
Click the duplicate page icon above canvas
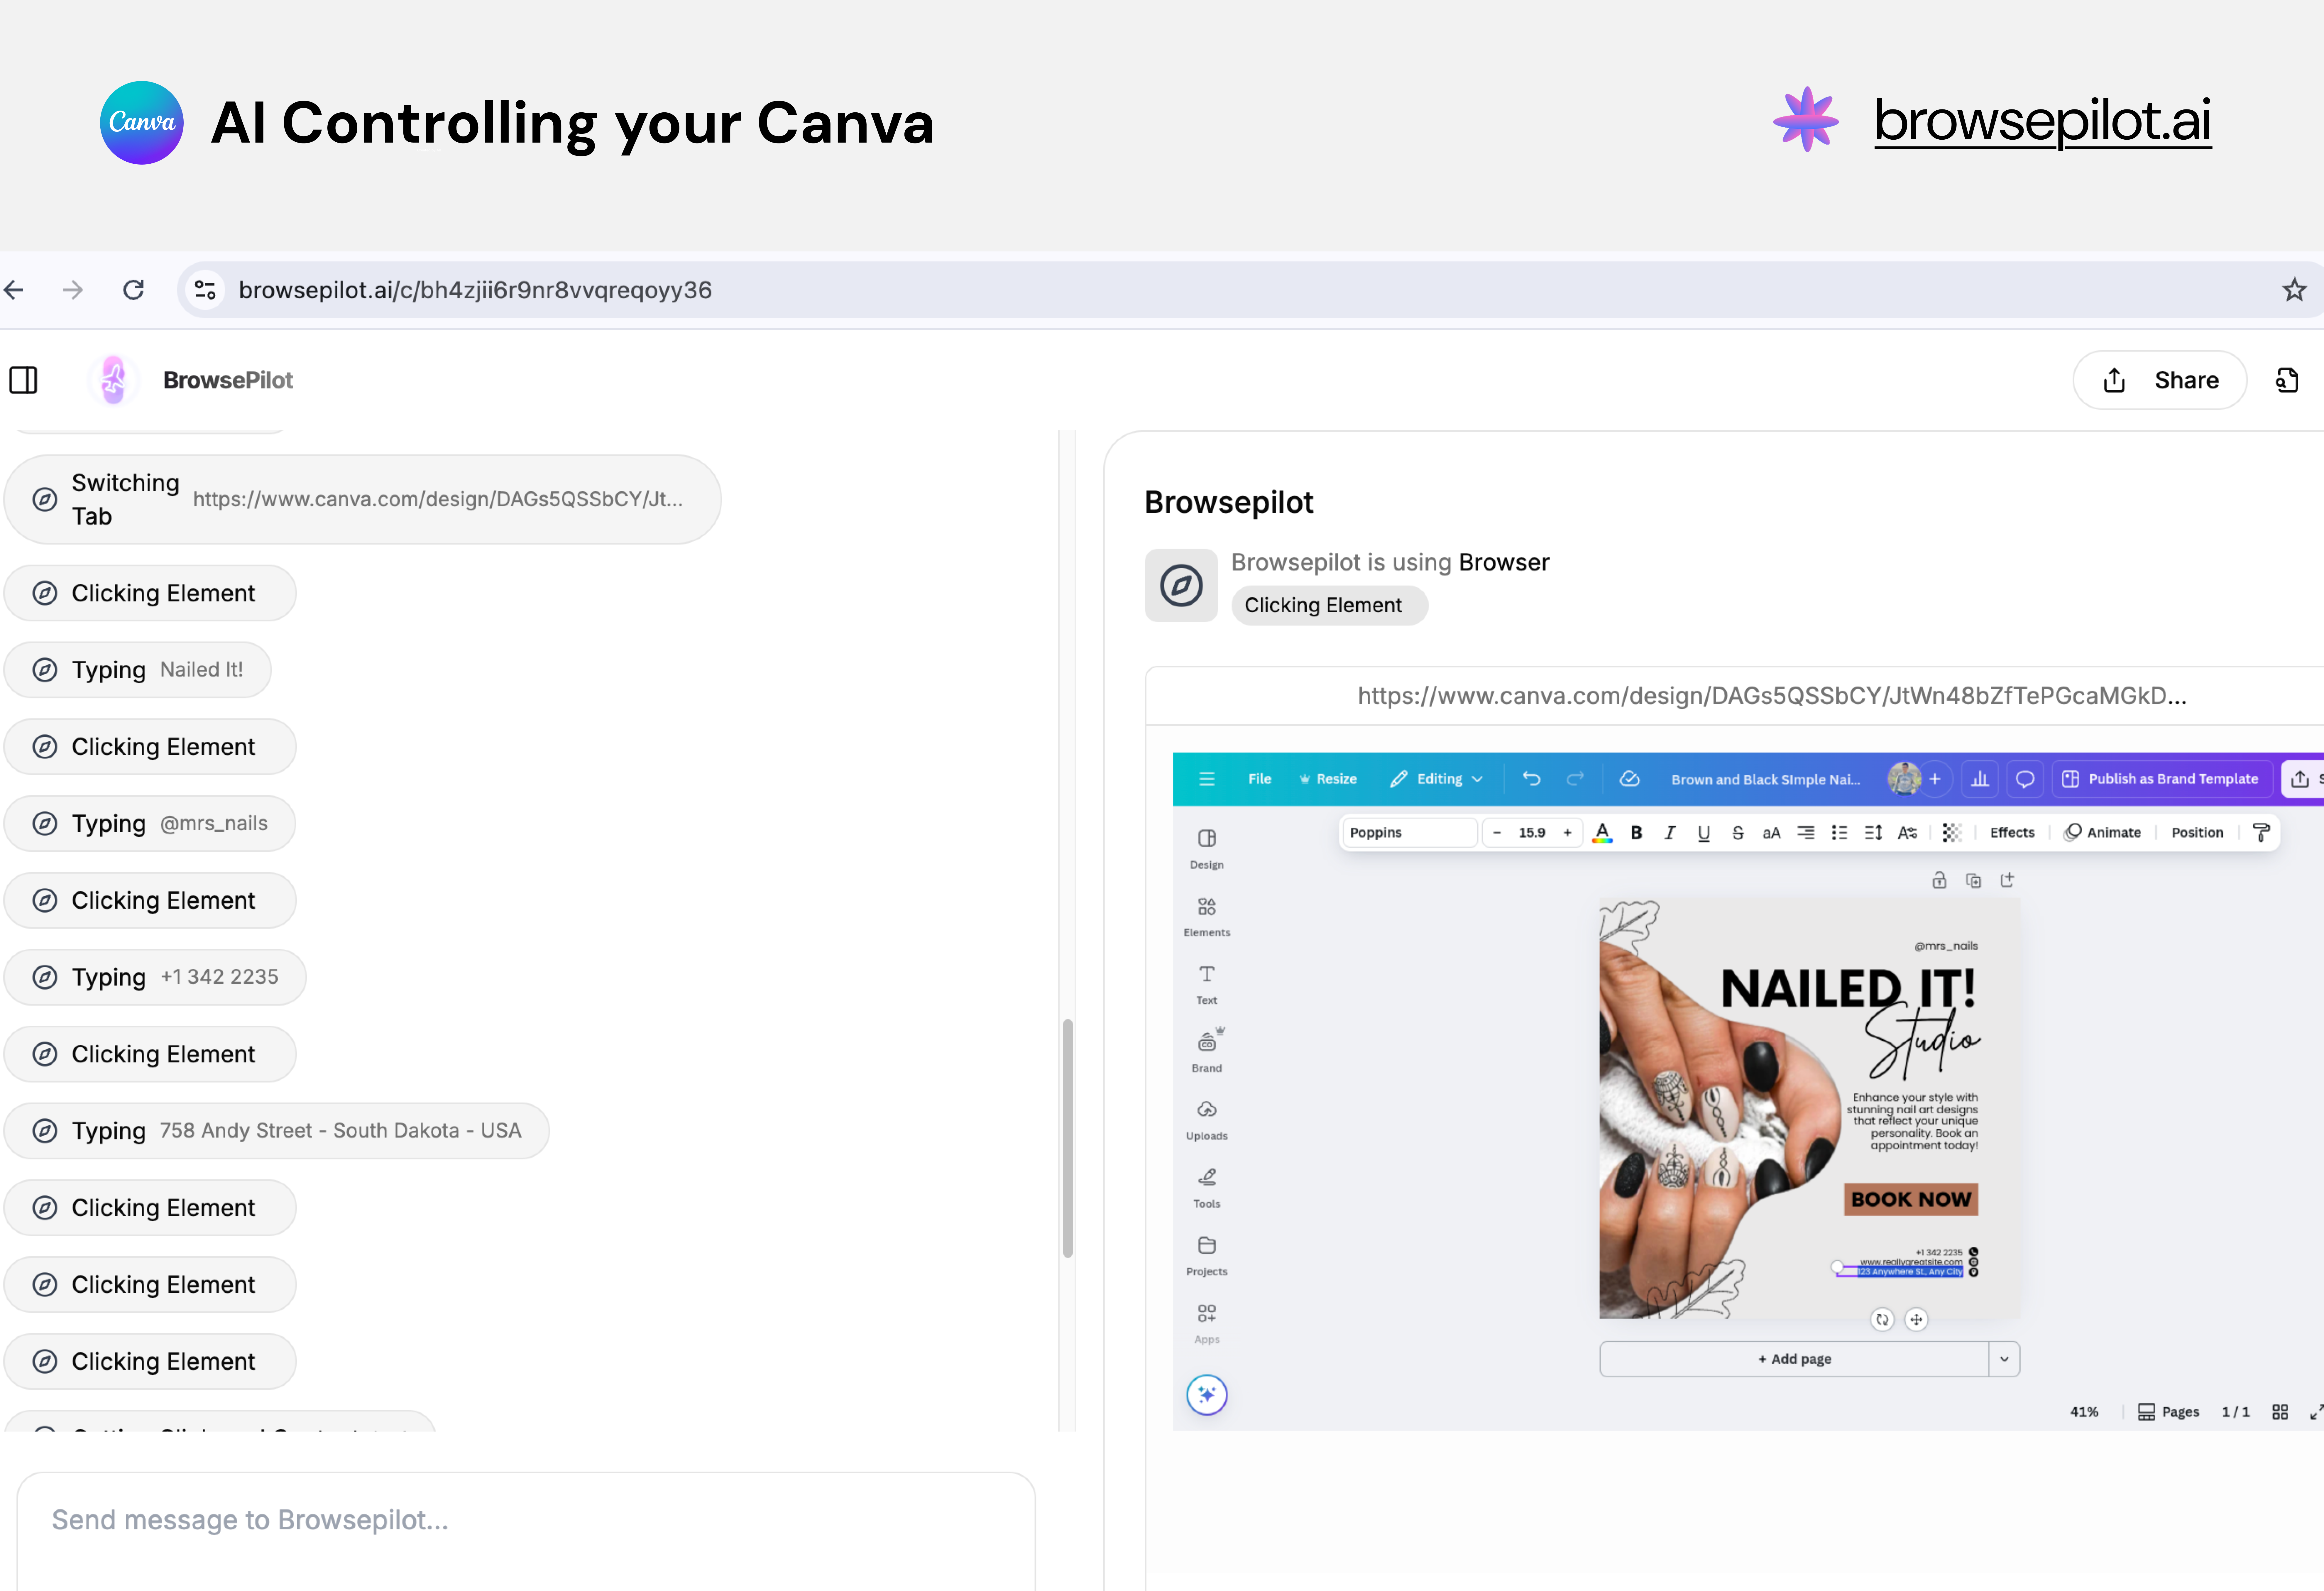pyautogui.click(x=1973, y=880)
